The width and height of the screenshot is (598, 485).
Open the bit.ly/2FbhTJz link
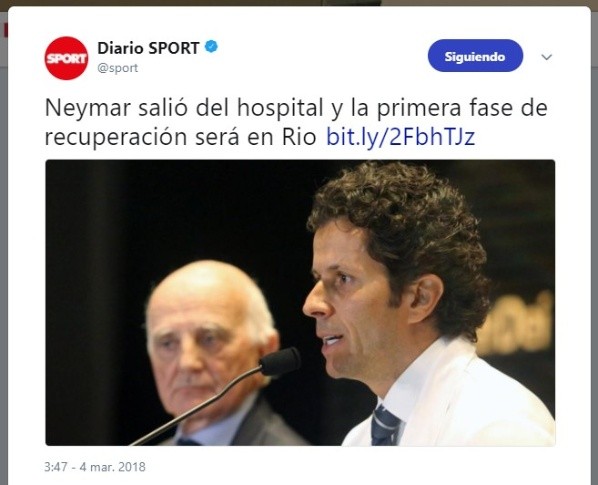pos(400,136)
